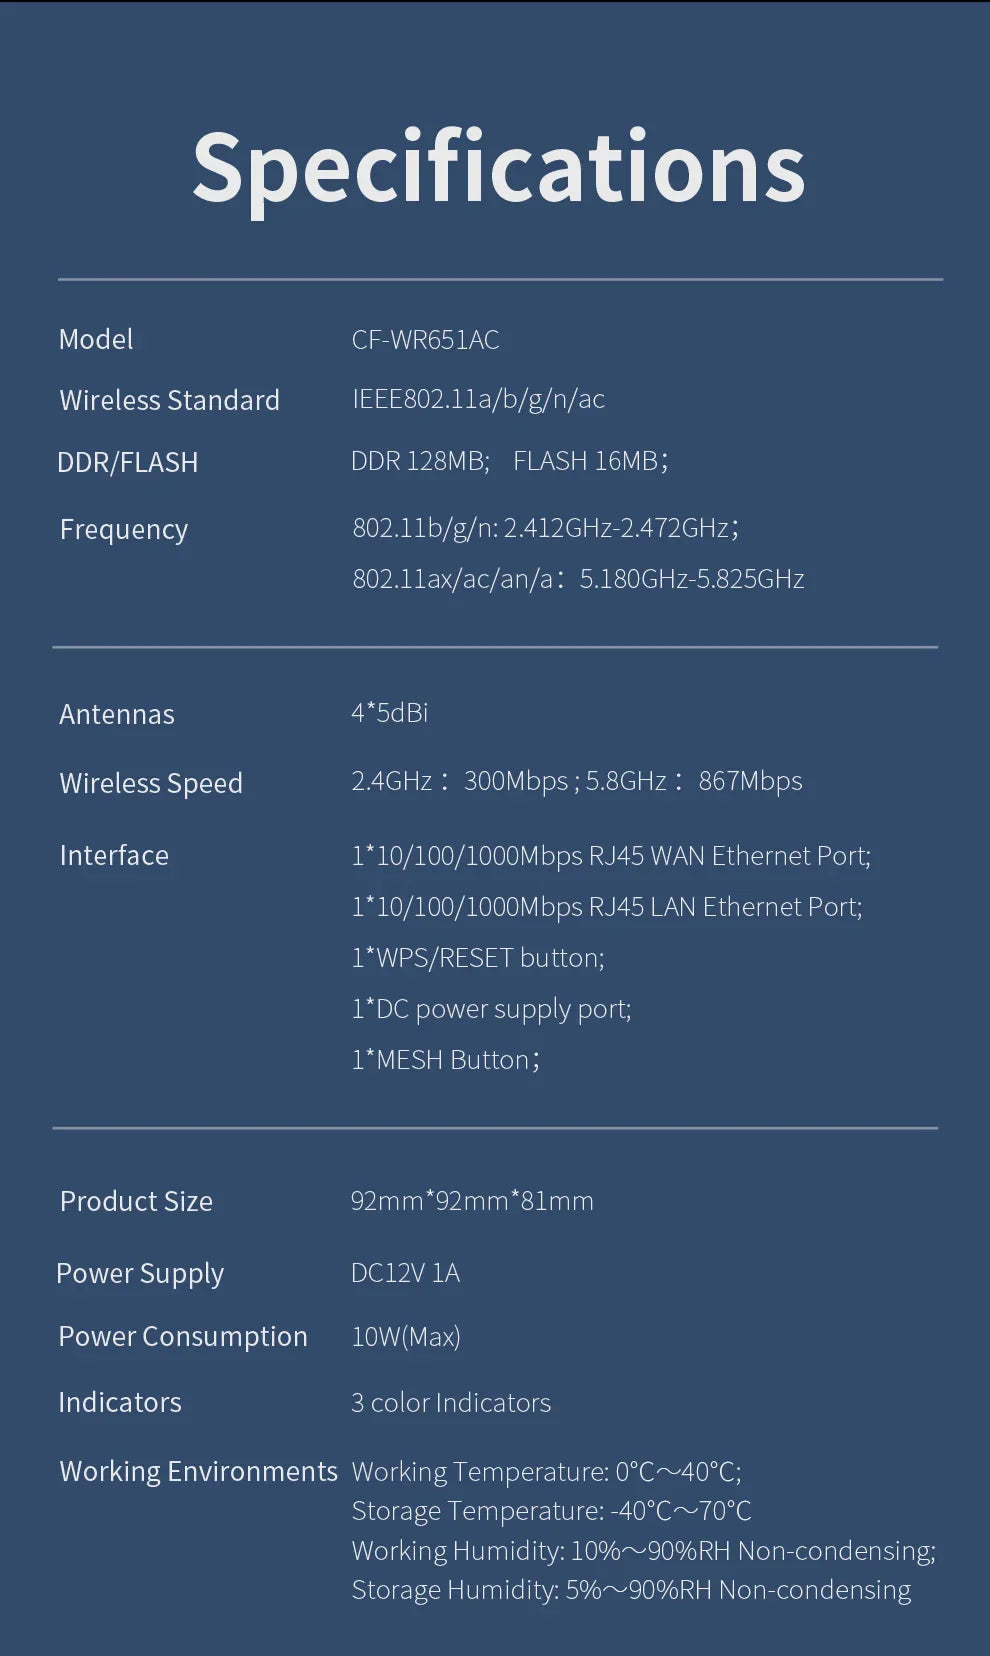
Task: Click the 4*5dBi antenna value
Action: 389,713
